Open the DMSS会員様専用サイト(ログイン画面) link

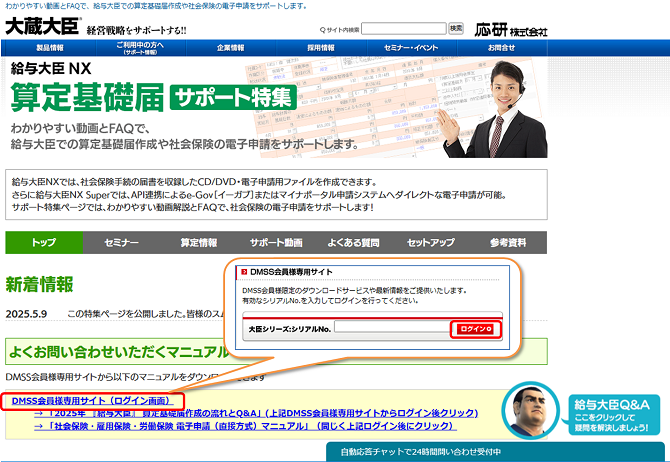[x=92, y=401]
